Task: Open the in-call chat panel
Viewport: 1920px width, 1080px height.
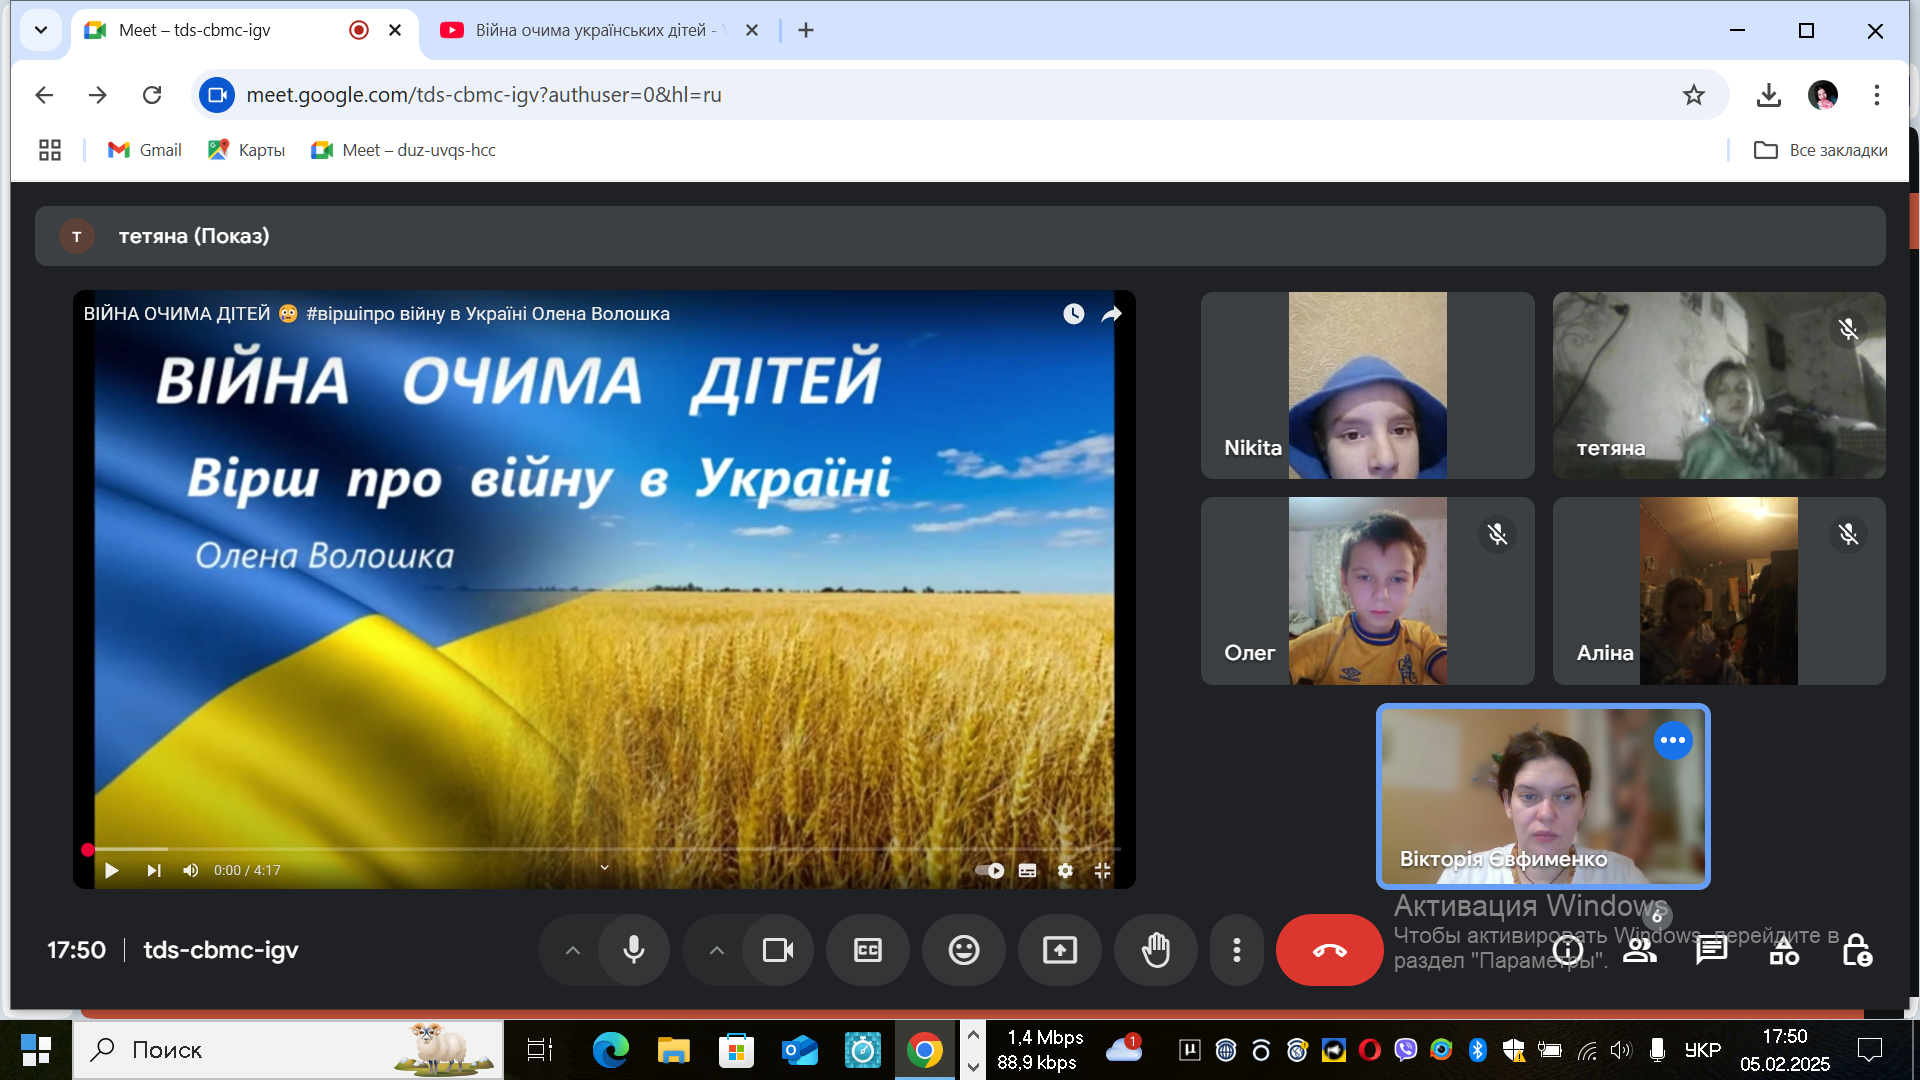Action: 1712,951
